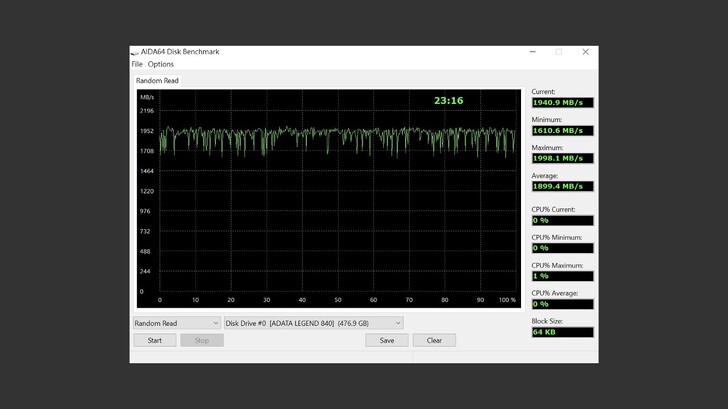Click the Stop button
Viewport: 728px width, 409px height.
(x=202, y=340)
